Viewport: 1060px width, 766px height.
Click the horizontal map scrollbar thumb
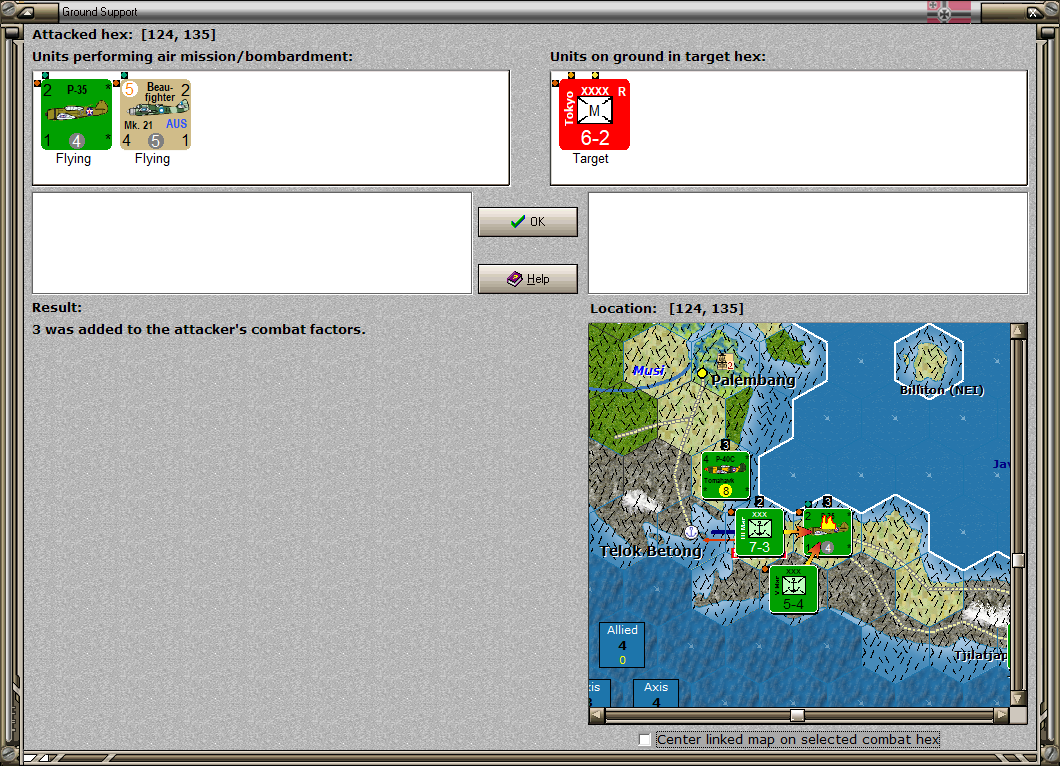798,715
